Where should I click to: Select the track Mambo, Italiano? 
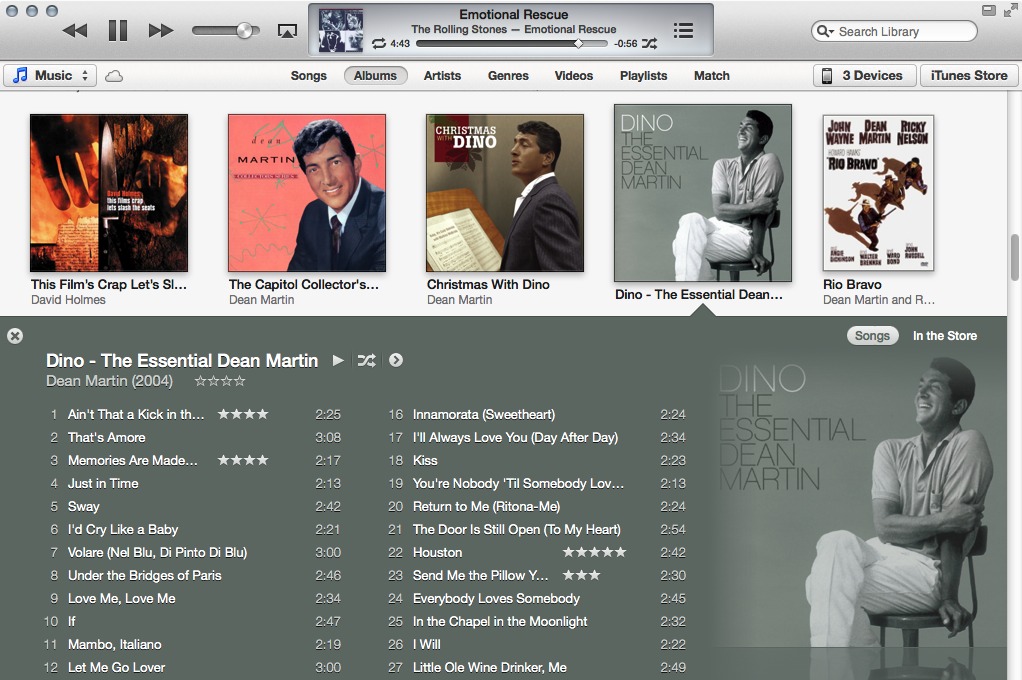click(115, 644)
